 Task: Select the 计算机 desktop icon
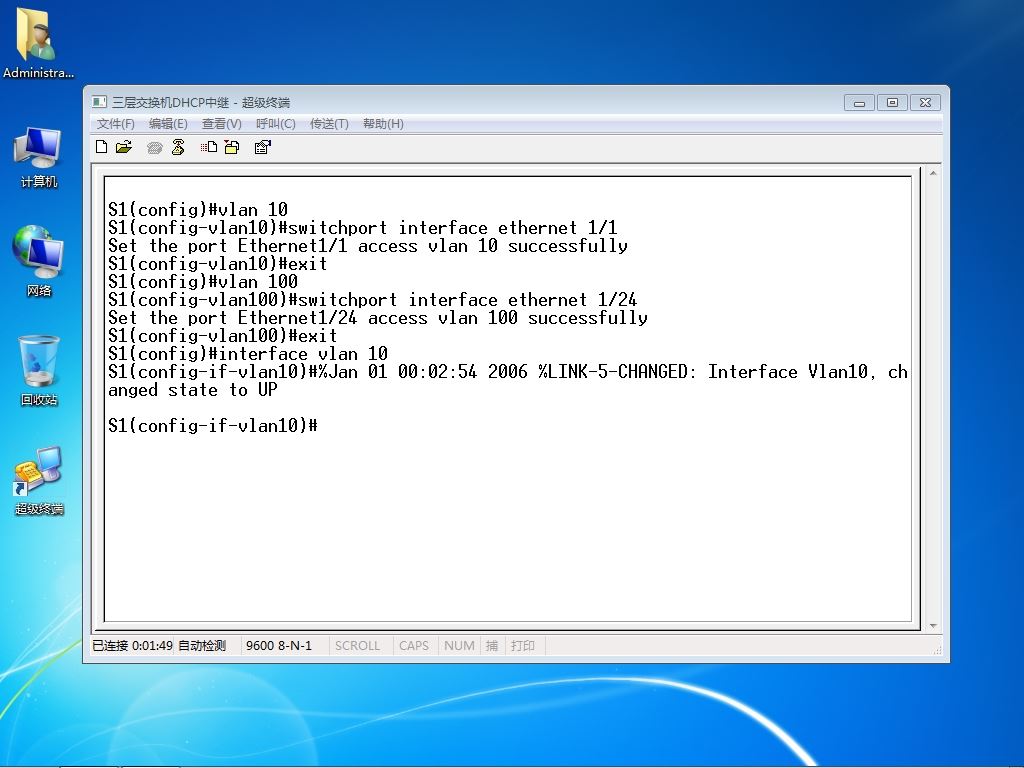(39, 158)
